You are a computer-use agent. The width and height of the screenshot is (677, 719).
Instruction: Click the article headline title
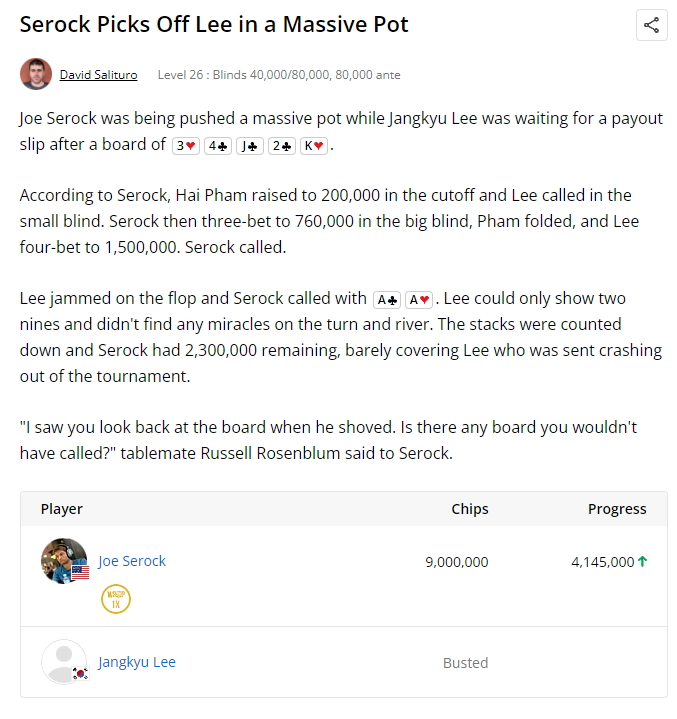214,24
